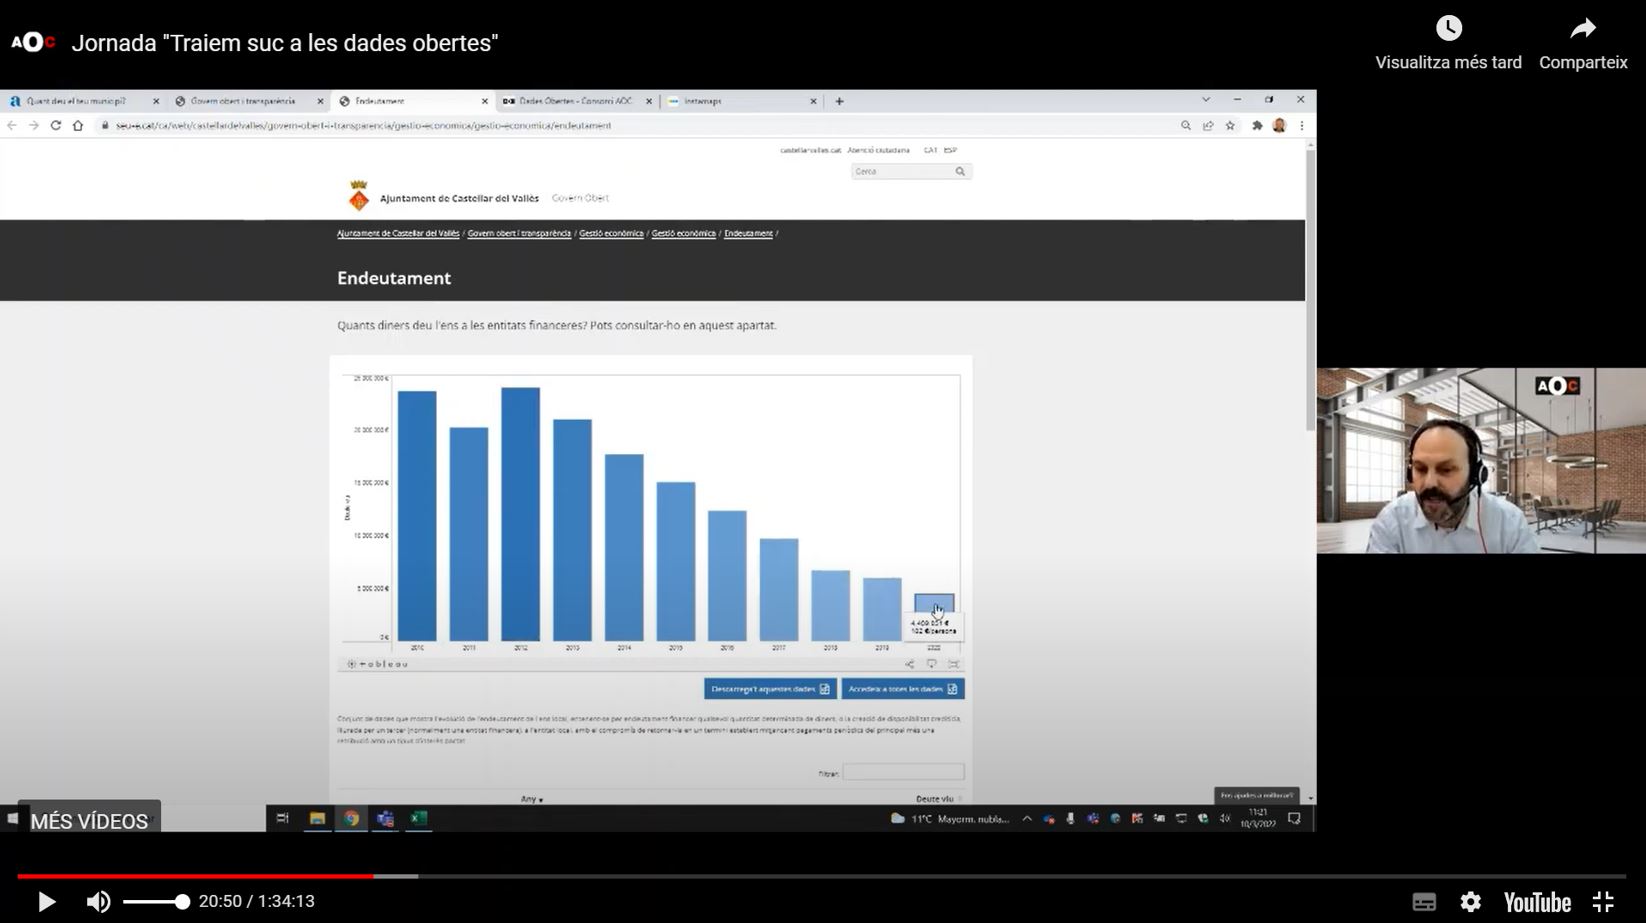
Task: Adjust the volume slider
Action: click(x=156, y=902)
